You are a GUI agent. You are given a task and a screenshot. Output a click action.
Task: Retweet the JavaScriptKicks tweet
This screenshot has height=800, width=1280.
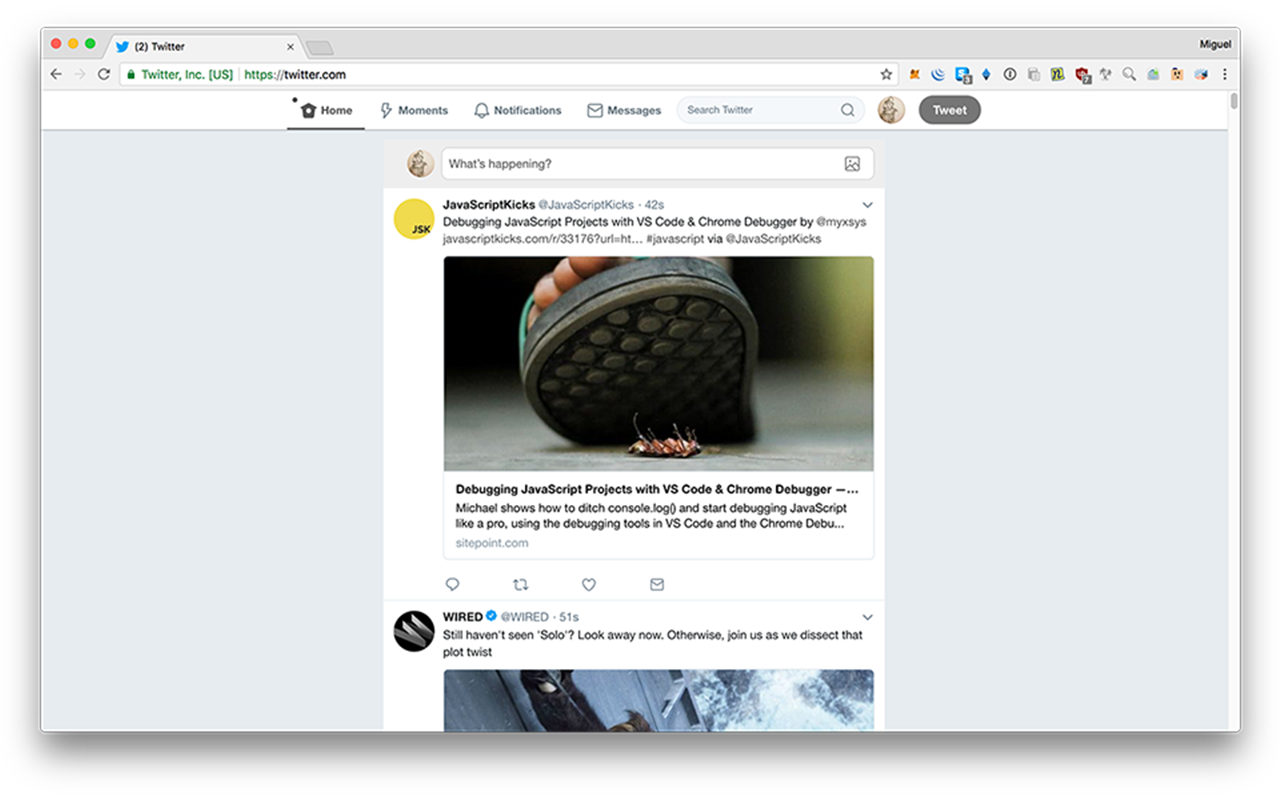tap(520, 584)
